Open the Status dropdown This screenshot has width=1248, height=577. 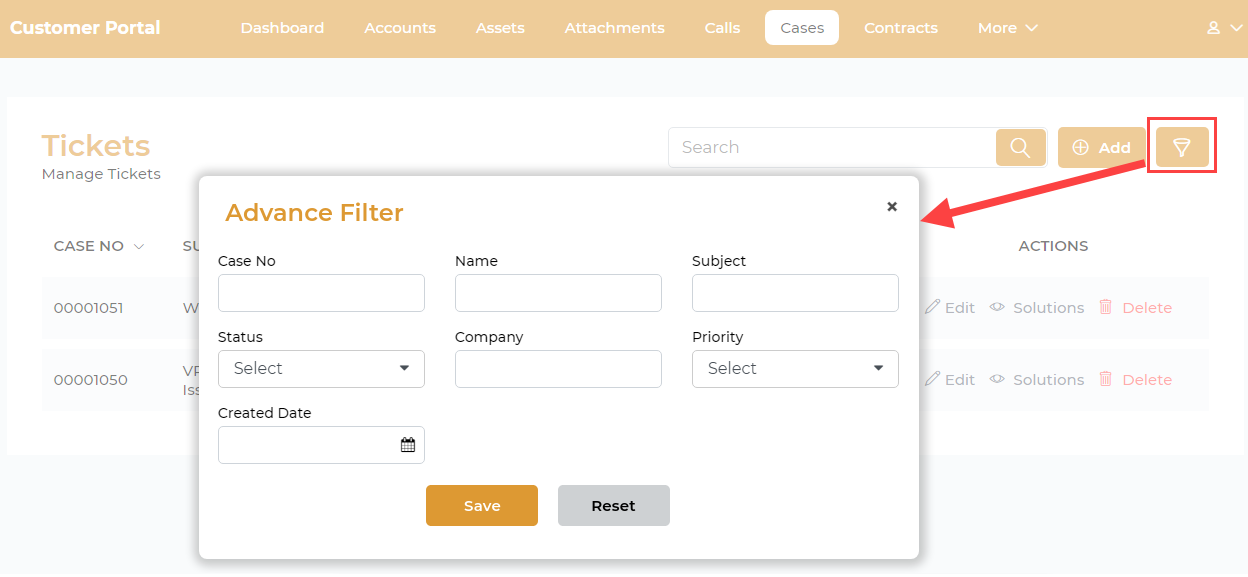[x=321, y=369]
